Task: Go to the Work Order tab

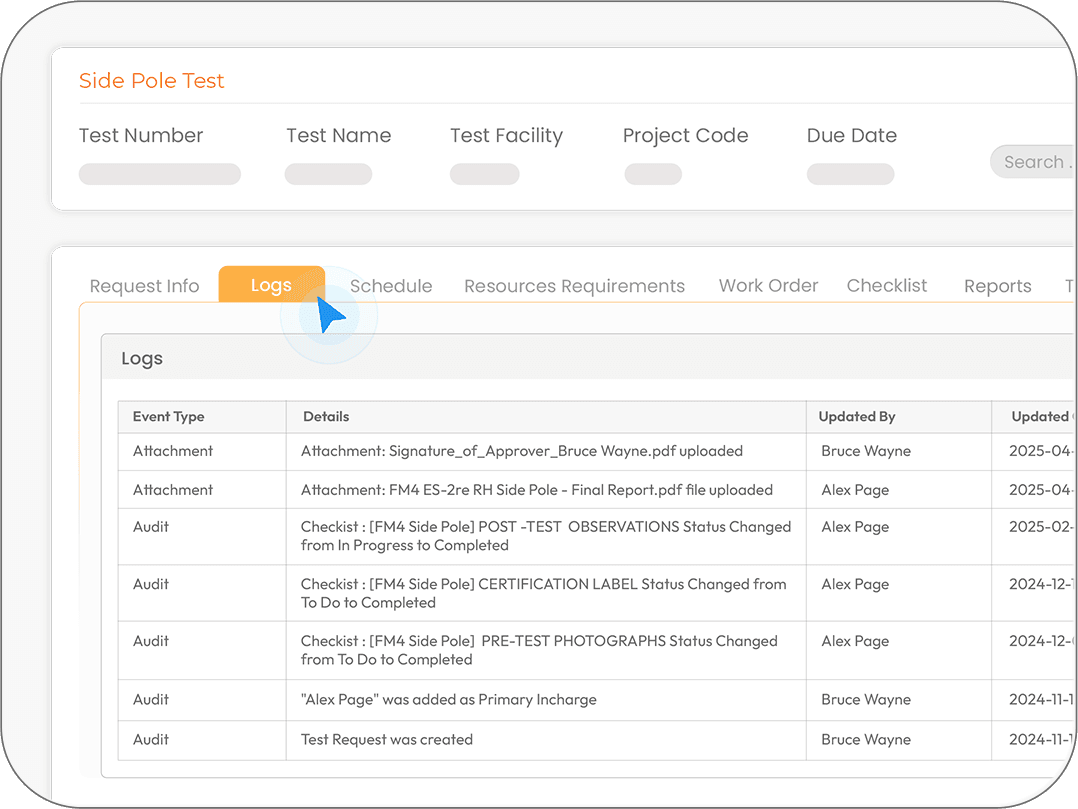Action: (768, 285)
